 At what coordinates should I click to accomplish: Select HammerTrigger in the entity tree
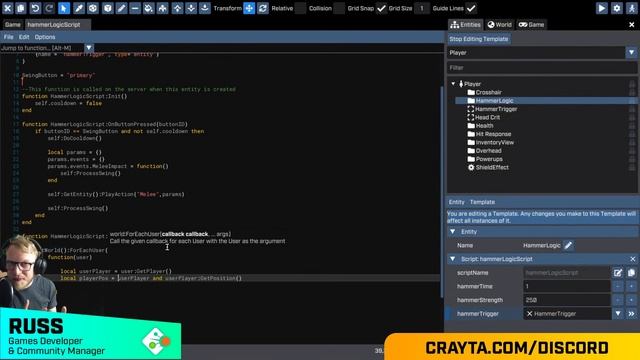tap(496, 109)
